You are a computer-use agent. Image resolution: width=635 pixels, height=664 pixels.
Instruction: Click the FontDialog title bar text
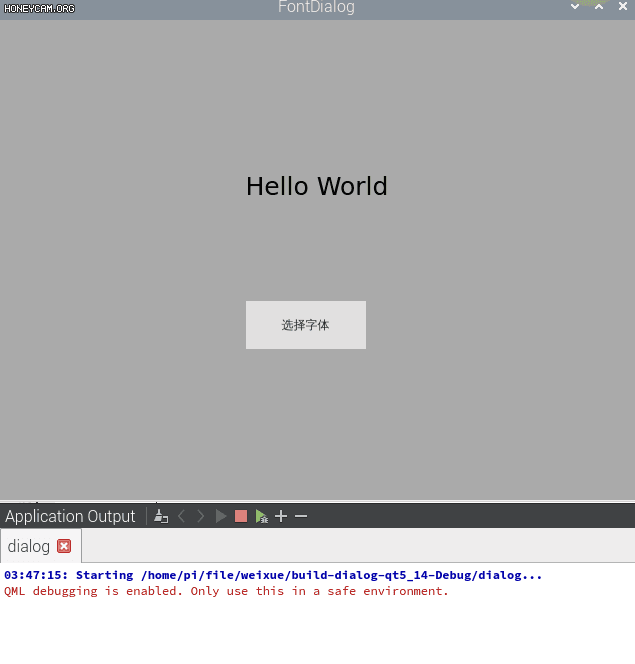316,8
